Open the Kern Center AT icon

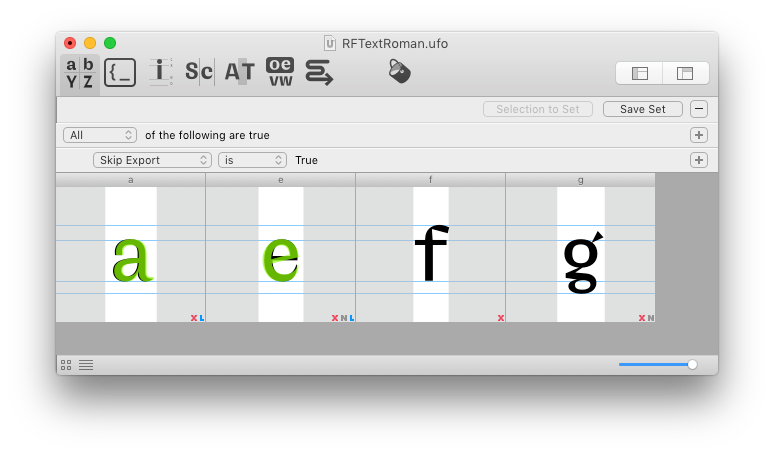pos(239,72)
